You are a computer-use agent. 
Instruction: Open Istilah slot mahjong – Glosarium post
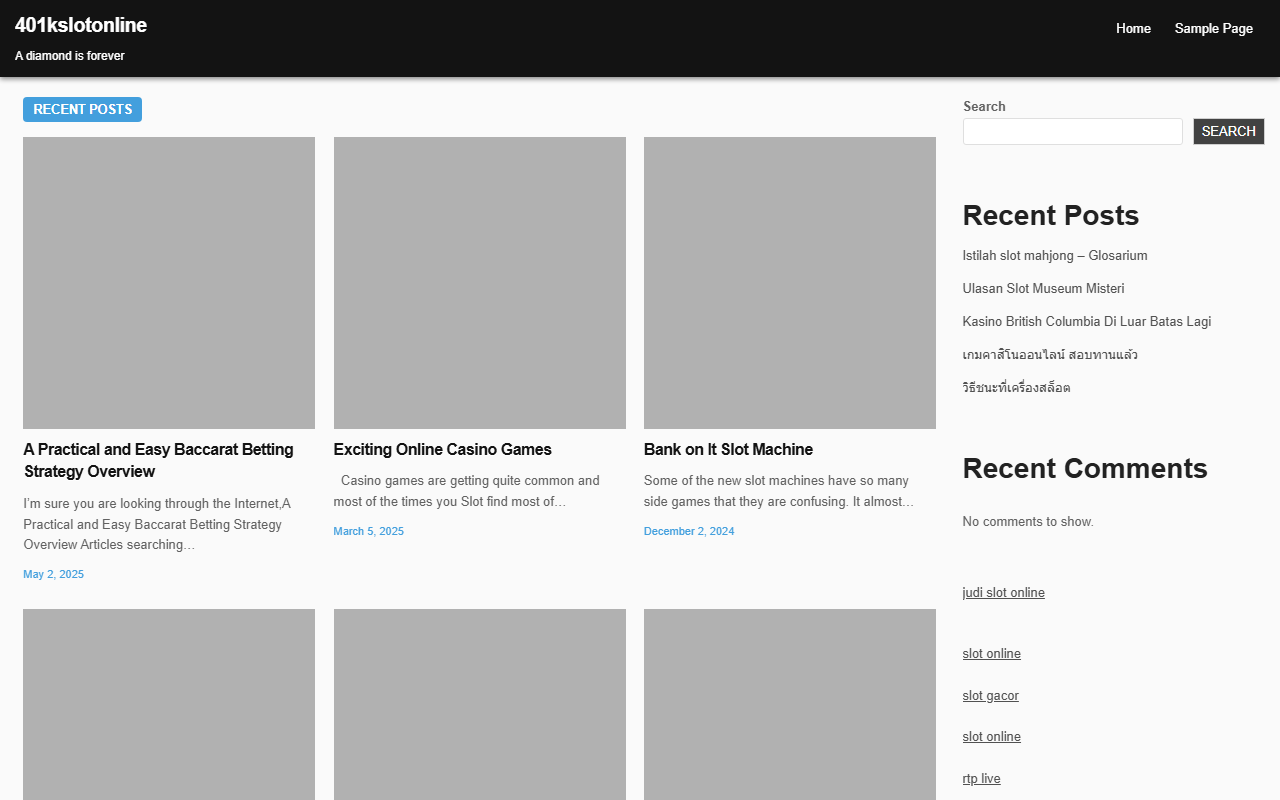(x=1055, y=255)
